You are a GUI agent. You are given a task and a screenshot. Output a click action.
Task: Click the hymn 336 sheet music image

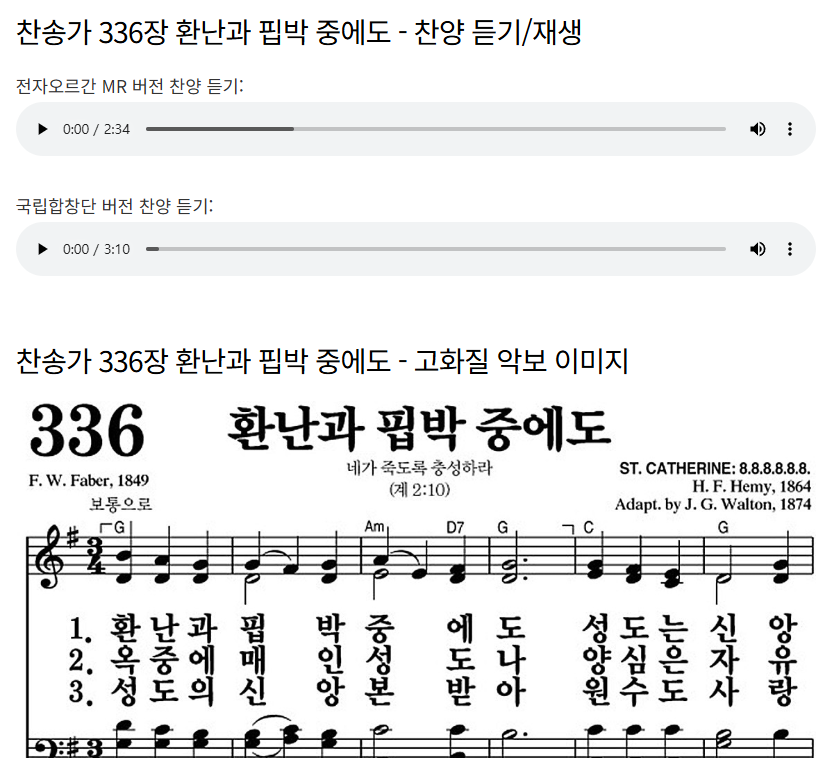pos(420,577)
